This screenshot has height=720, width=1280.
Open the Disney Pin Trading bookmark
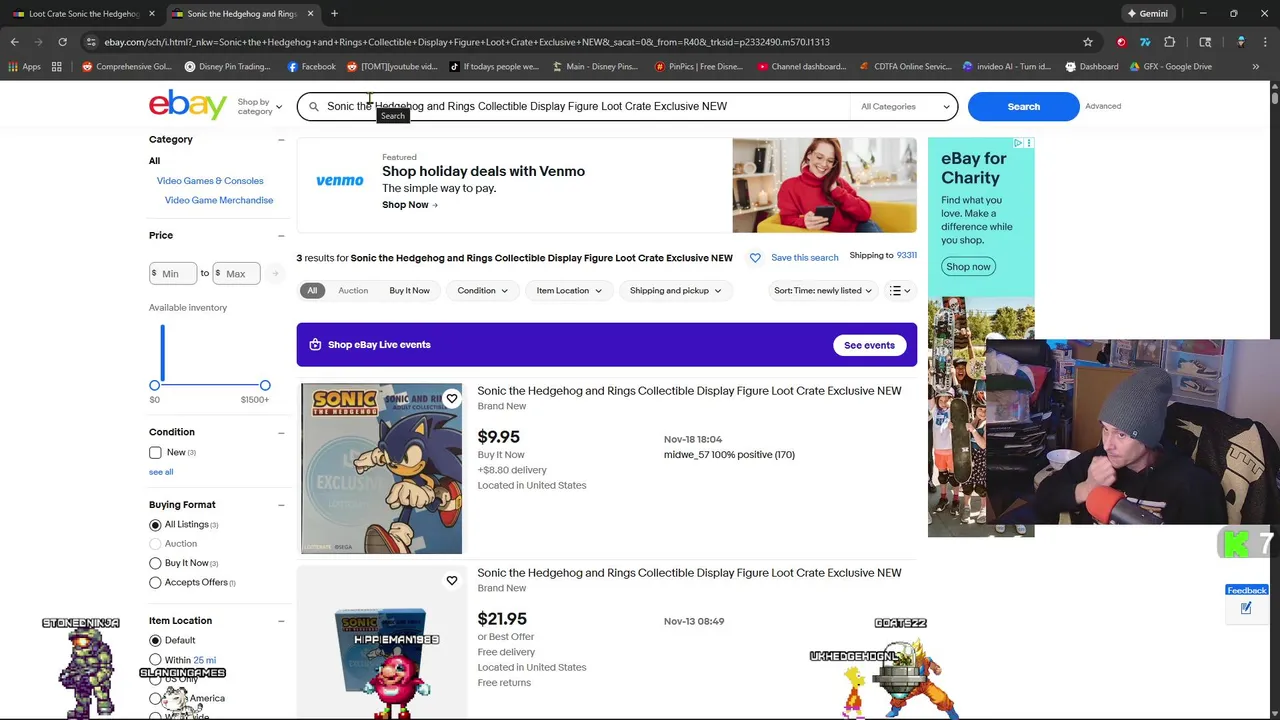coord(228,67)
